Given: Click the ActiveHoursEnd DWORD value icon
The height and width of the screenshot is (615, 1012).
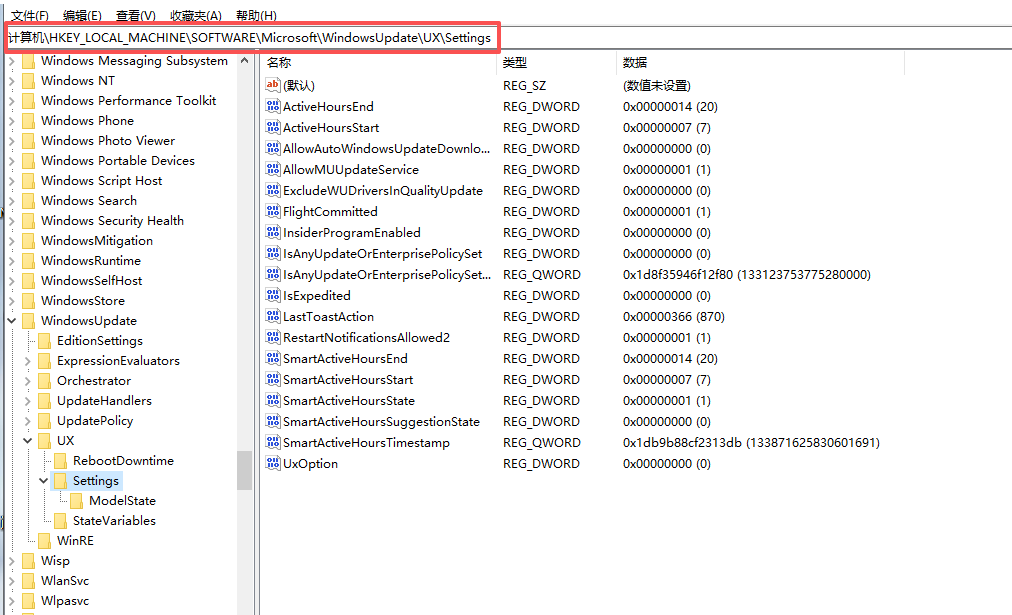Looking at the screenshot, I should (x=273, y=106).
